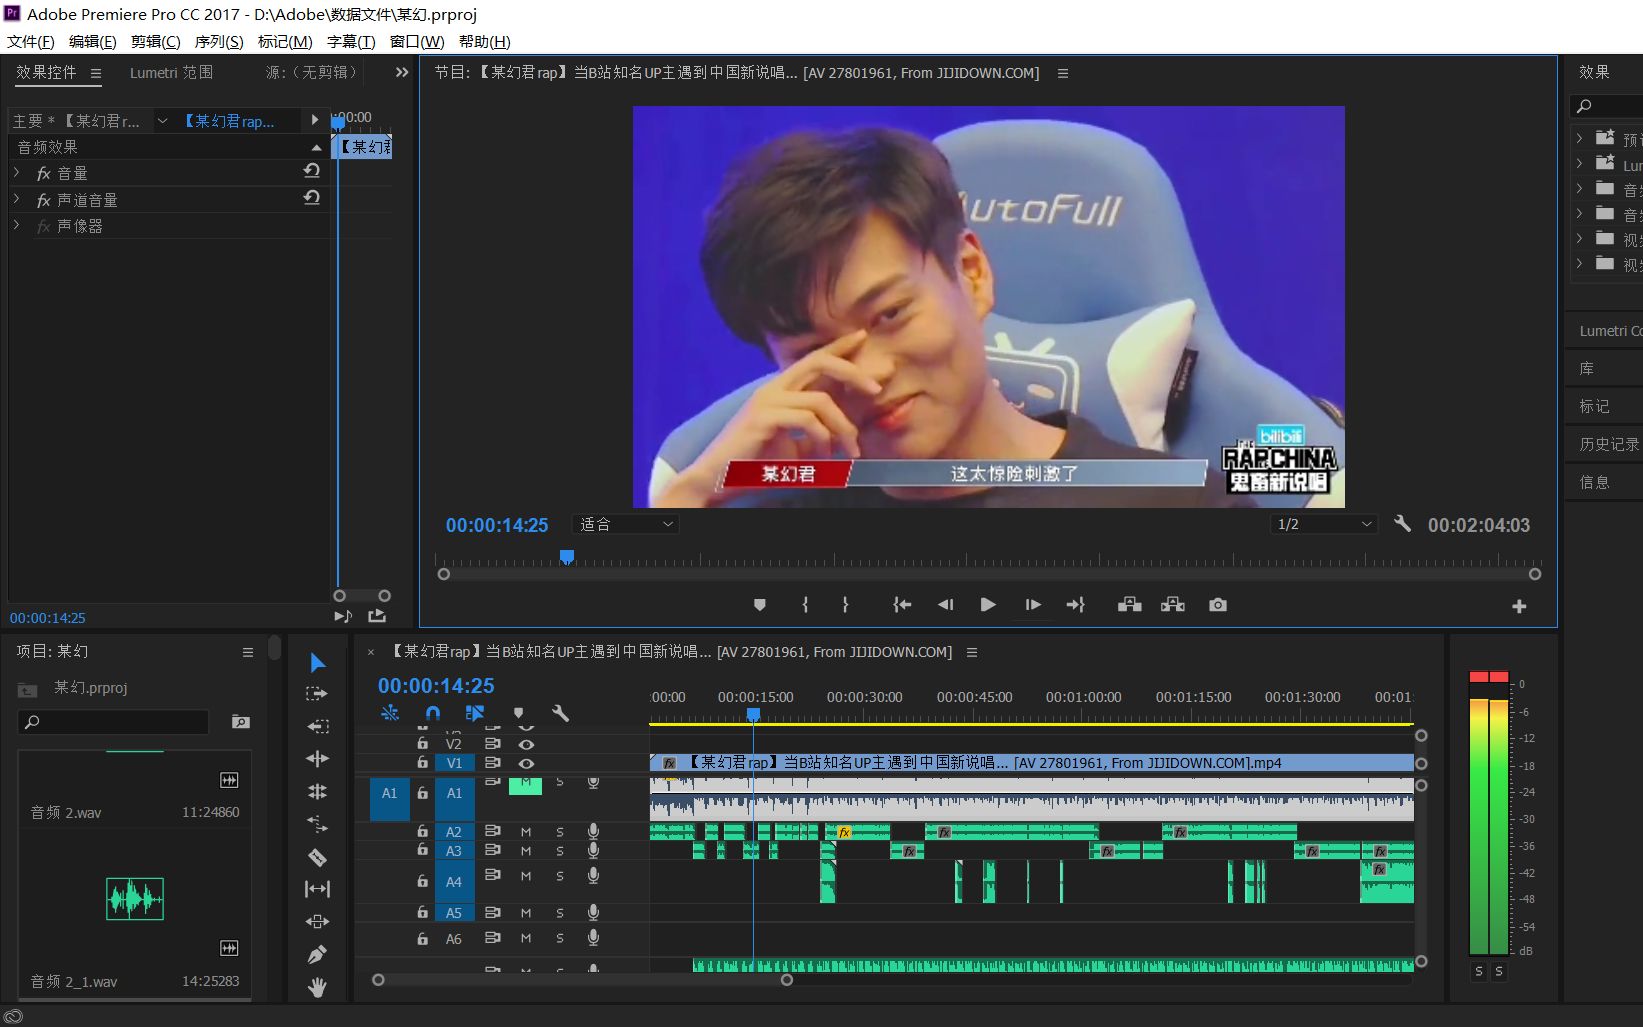Toggle V2 track output eye
The height and width of the screenshot is (1027, 1643).
click(x=526, y=744)
